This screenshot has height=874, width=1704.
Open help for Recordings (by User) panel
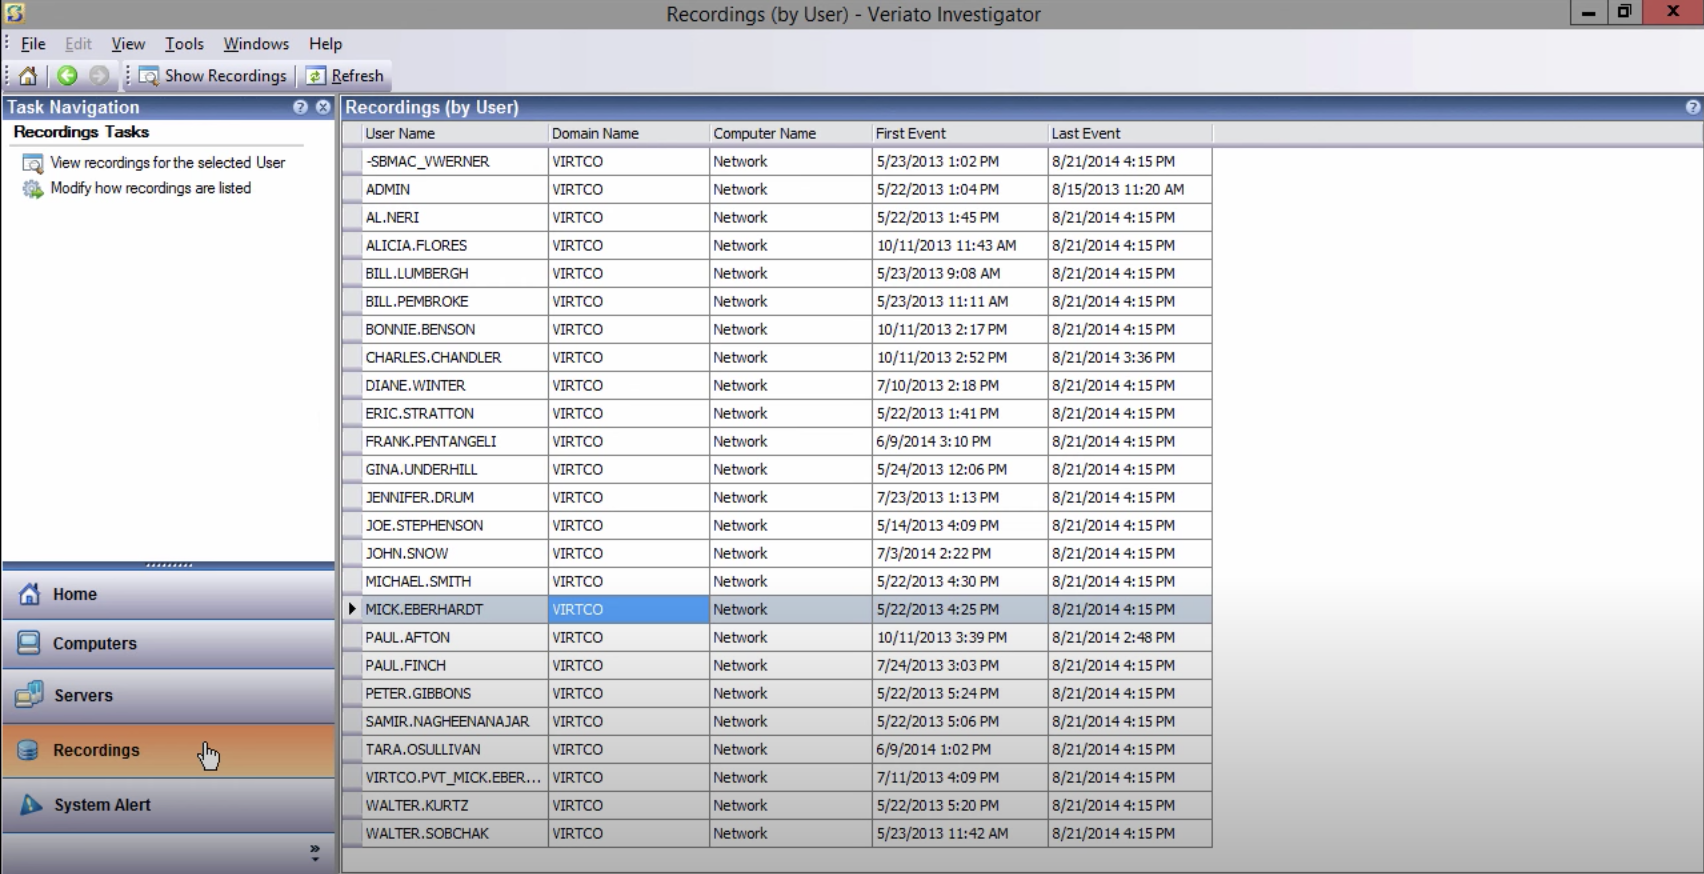1693,107
